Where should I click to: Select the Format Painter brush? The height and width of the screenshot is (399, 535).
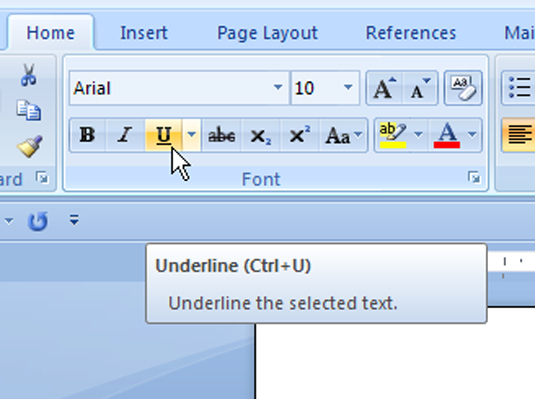pyautogui.click(x=30, y=146)
